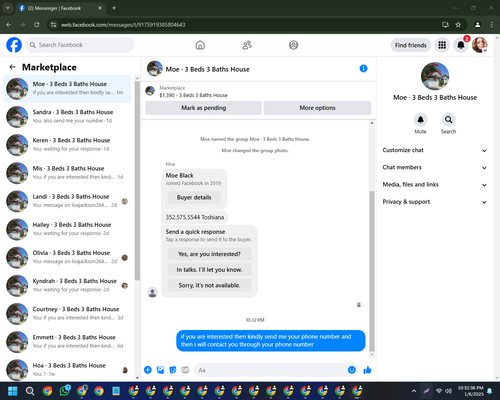Open Sandra - 3 Beds 3 Baths House chat

[67, 116]
